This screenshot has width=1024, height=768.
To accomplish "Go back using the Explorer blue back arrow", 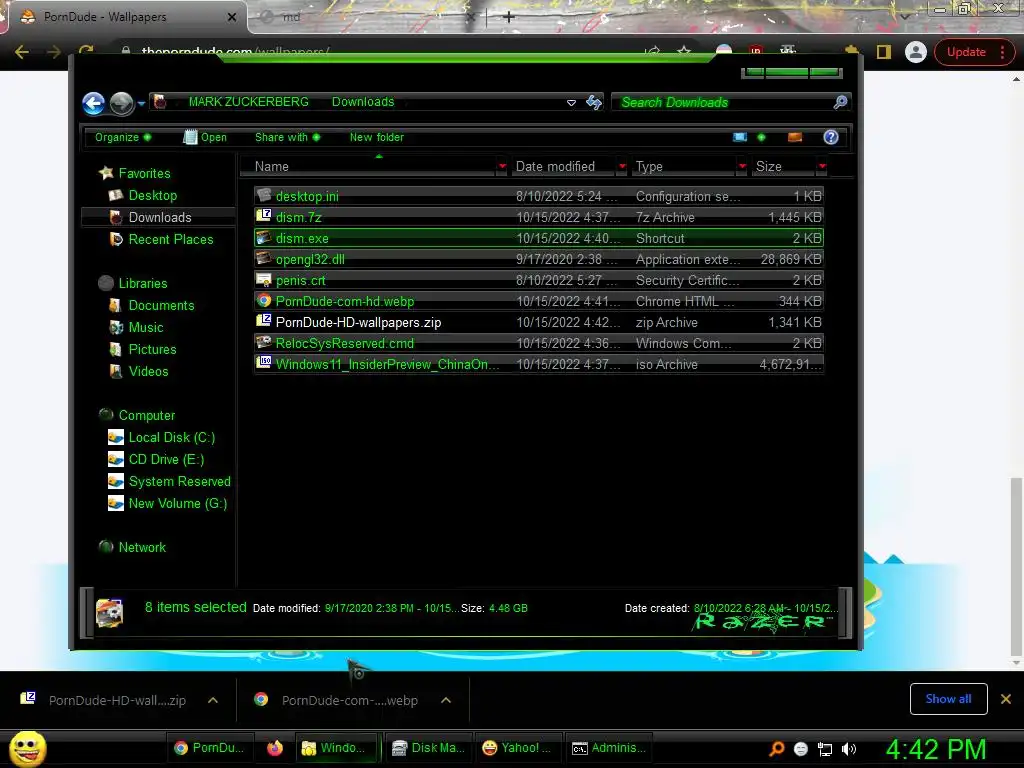I will (93, 103).
